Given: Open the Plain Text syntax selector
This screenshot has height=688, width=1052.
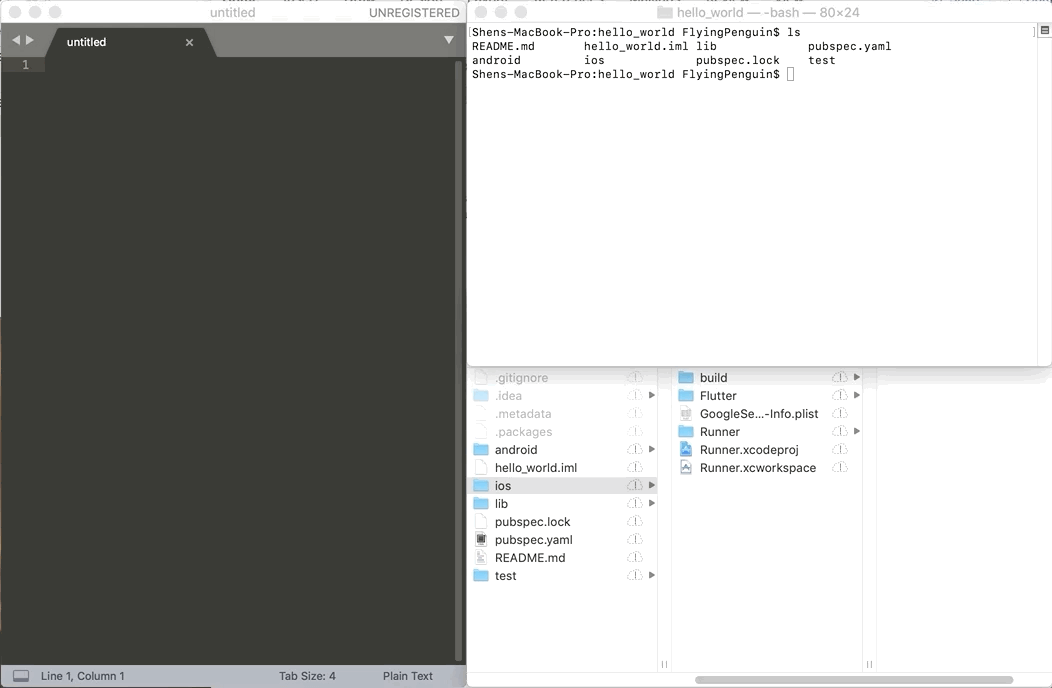Looking at the screenshot, I should (407, 676).
